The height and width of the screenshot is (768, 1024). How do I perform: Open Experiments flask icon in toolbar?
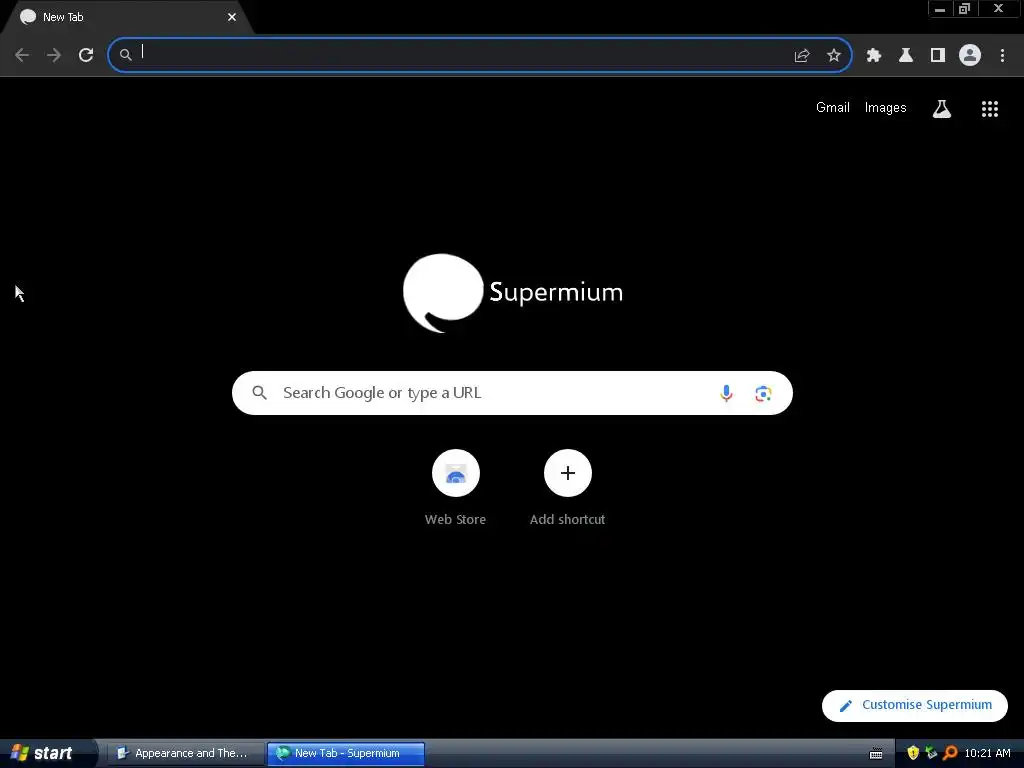point(906,56)
